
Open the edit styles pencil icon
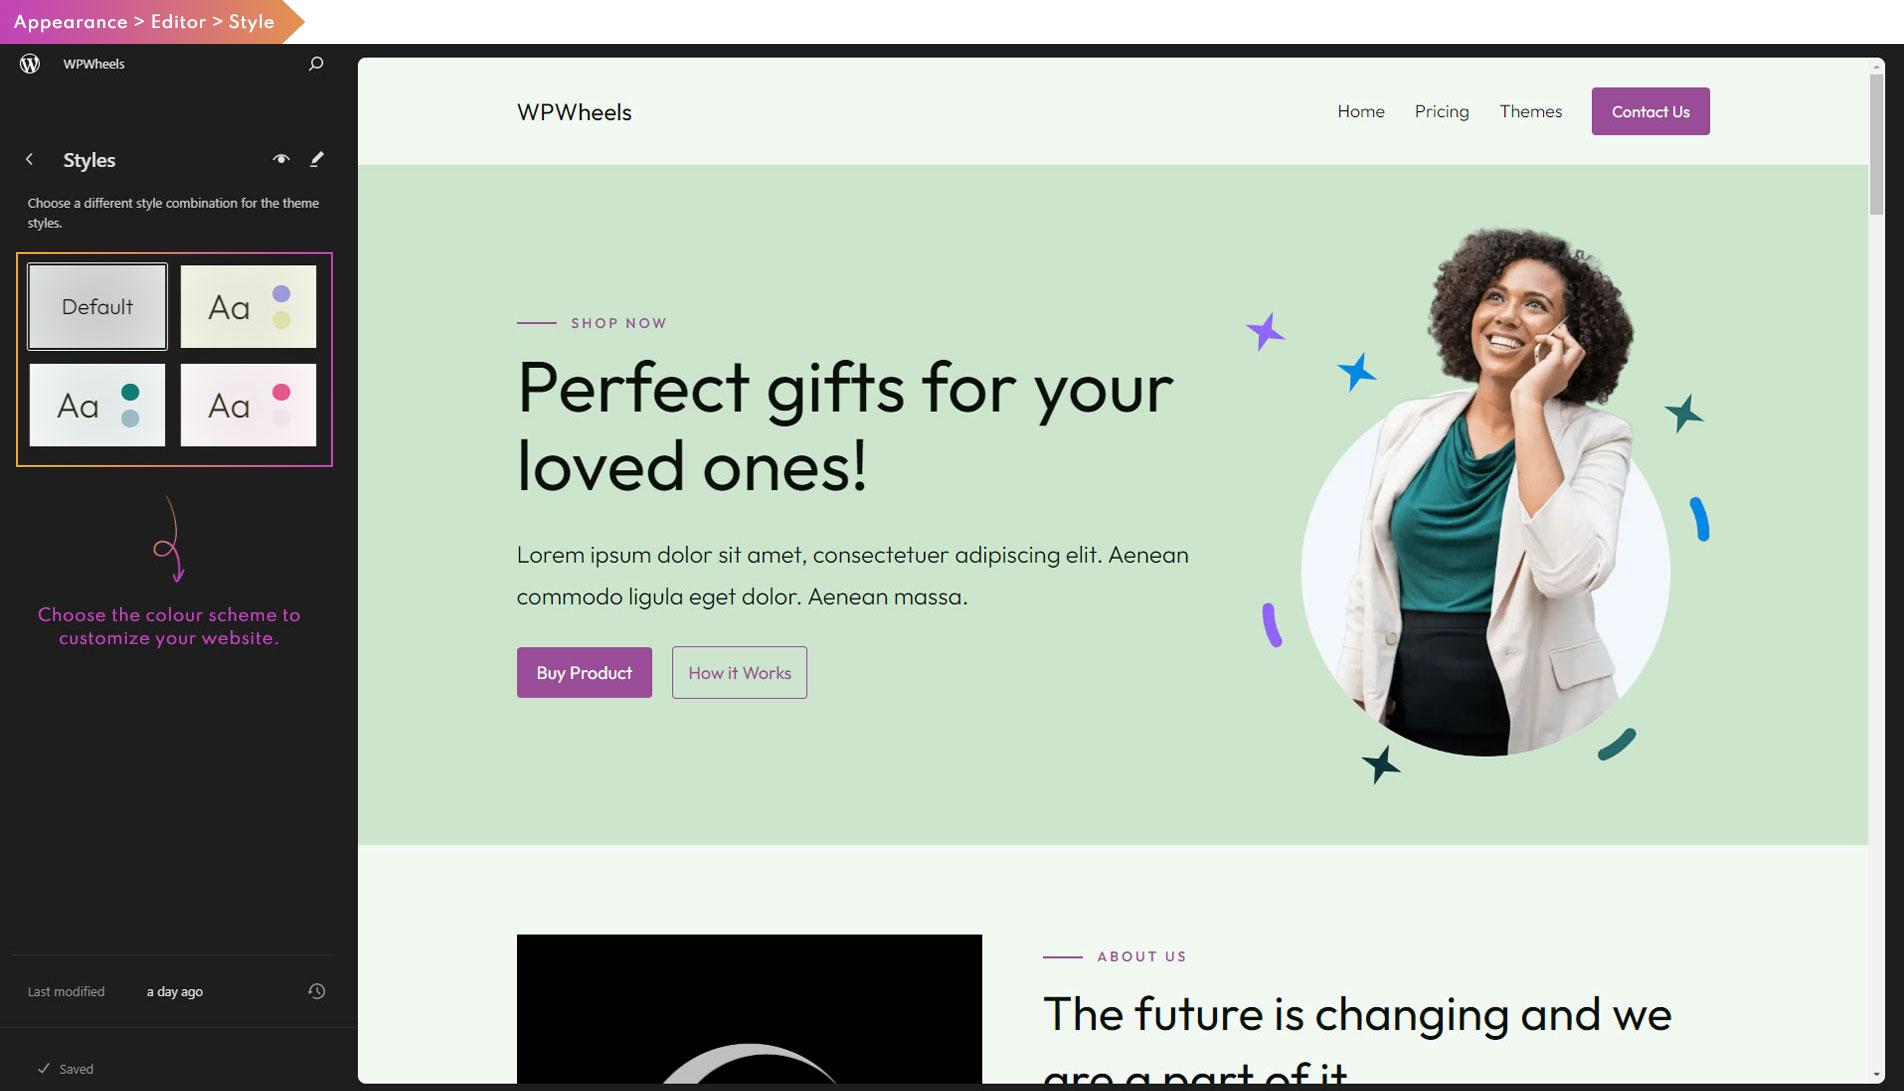(x=317, y=159)
